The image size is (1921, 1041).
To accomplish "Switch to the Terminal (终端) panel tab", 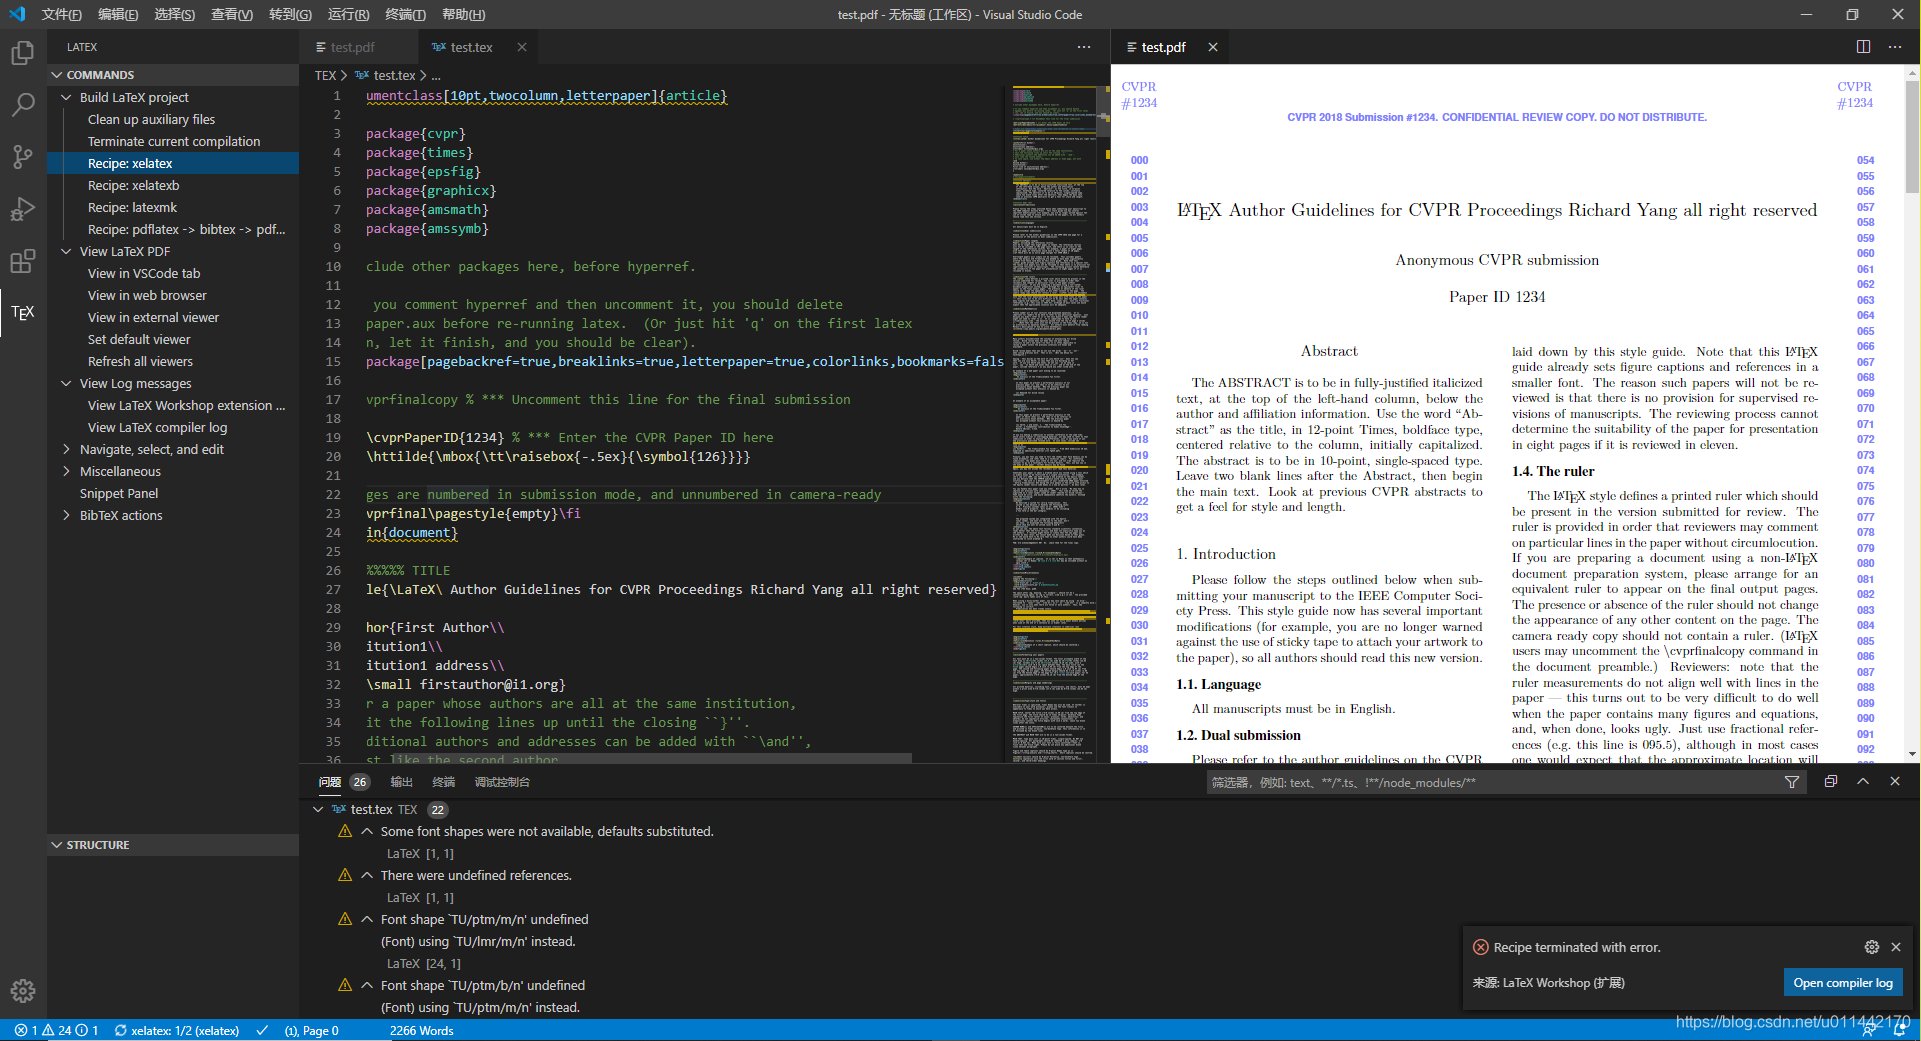I will [443, 782].
